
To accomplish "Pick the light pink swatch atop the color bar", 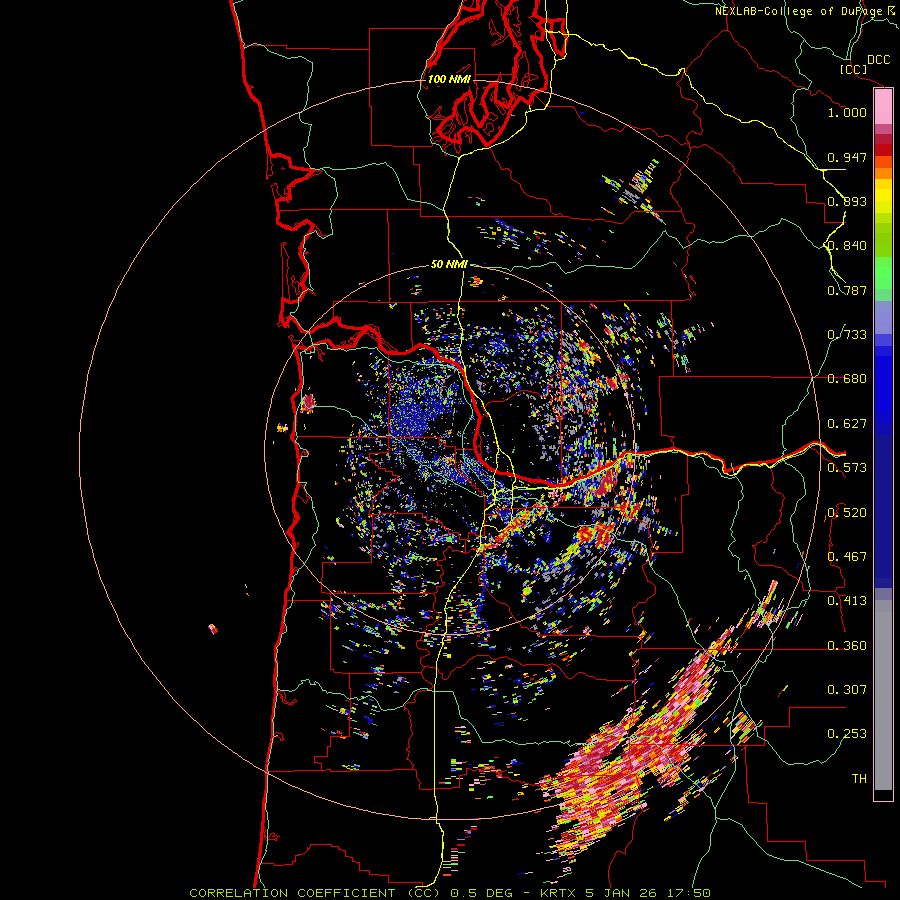I will click(883, 106).
